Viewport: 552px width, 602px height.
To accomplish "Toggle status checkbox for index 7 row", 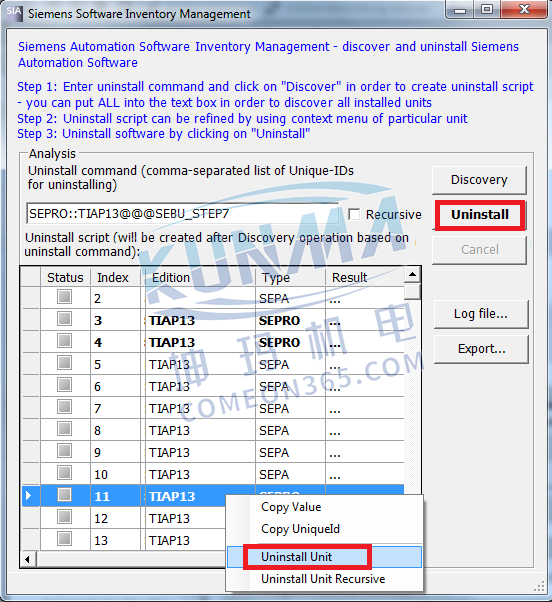I will [64, 407].
